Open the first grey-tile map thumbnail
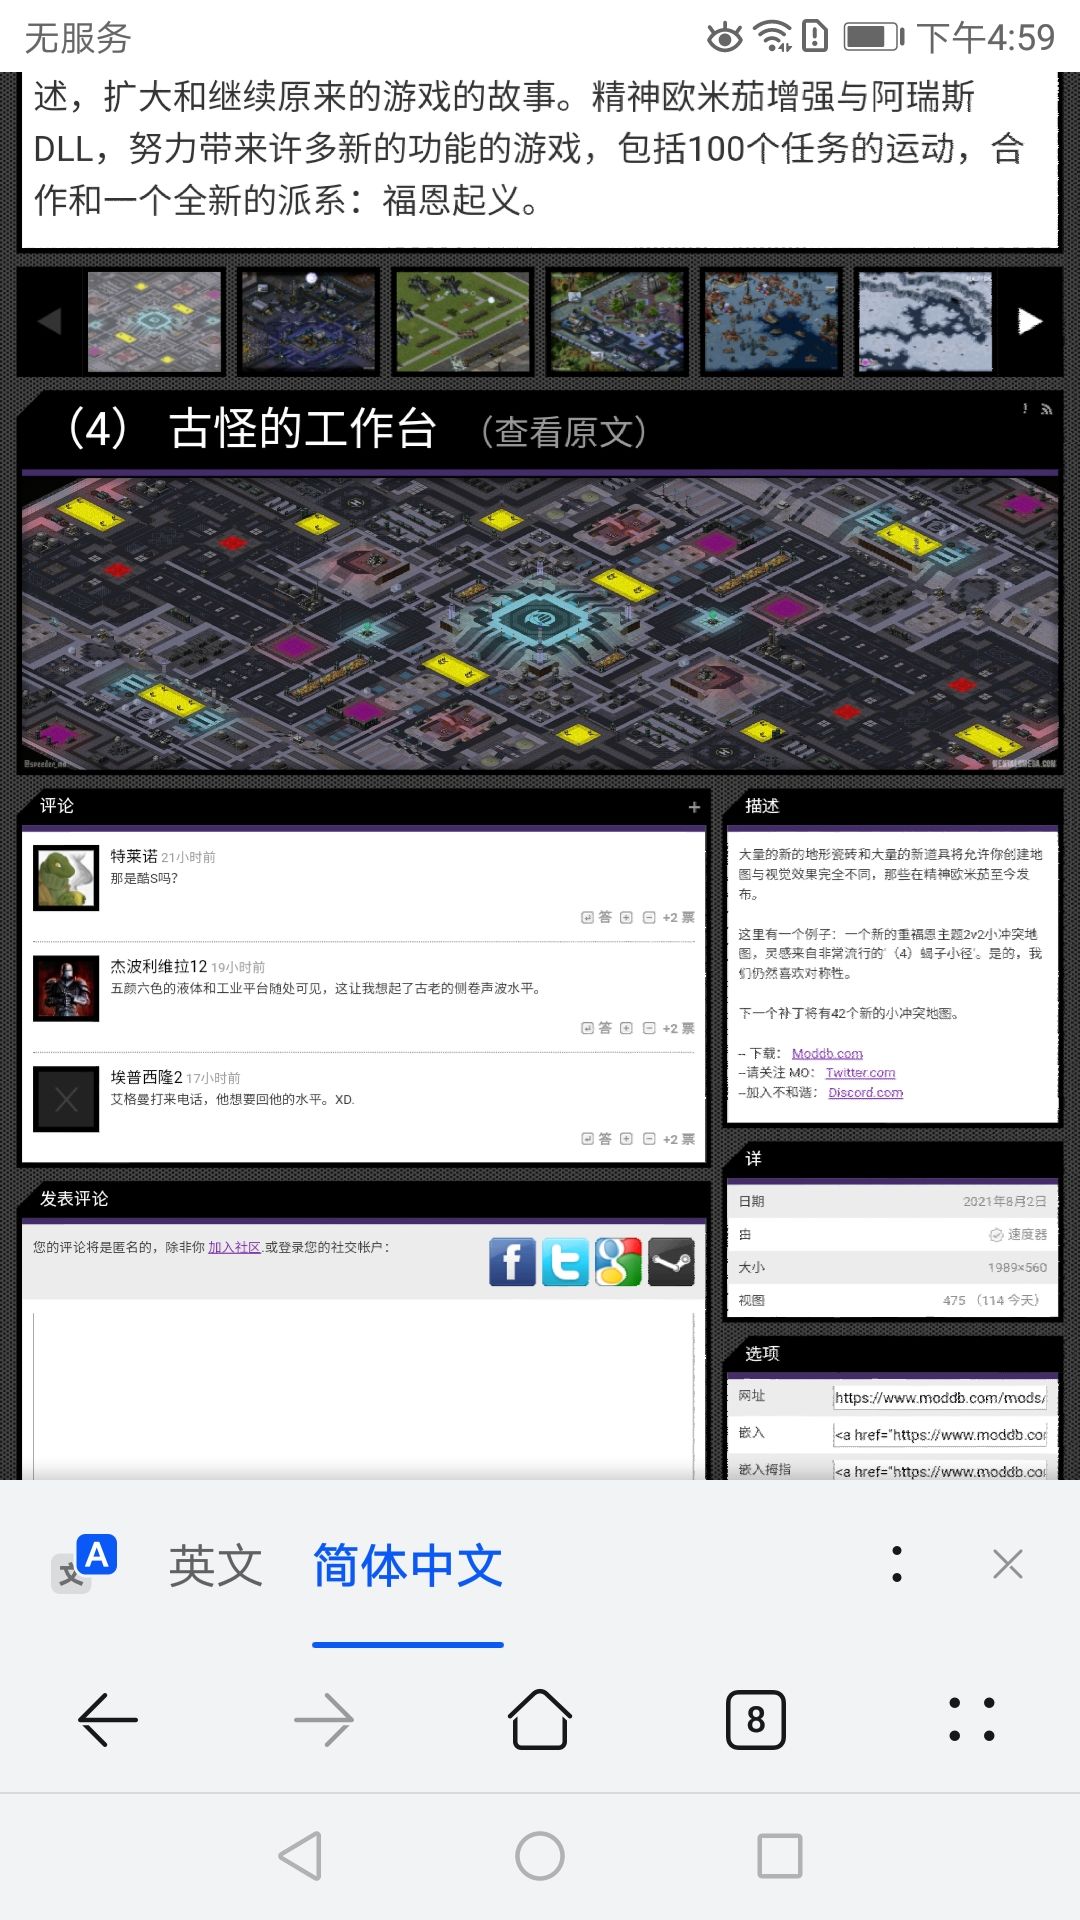 pyautogui.click(x=155, y=321)
